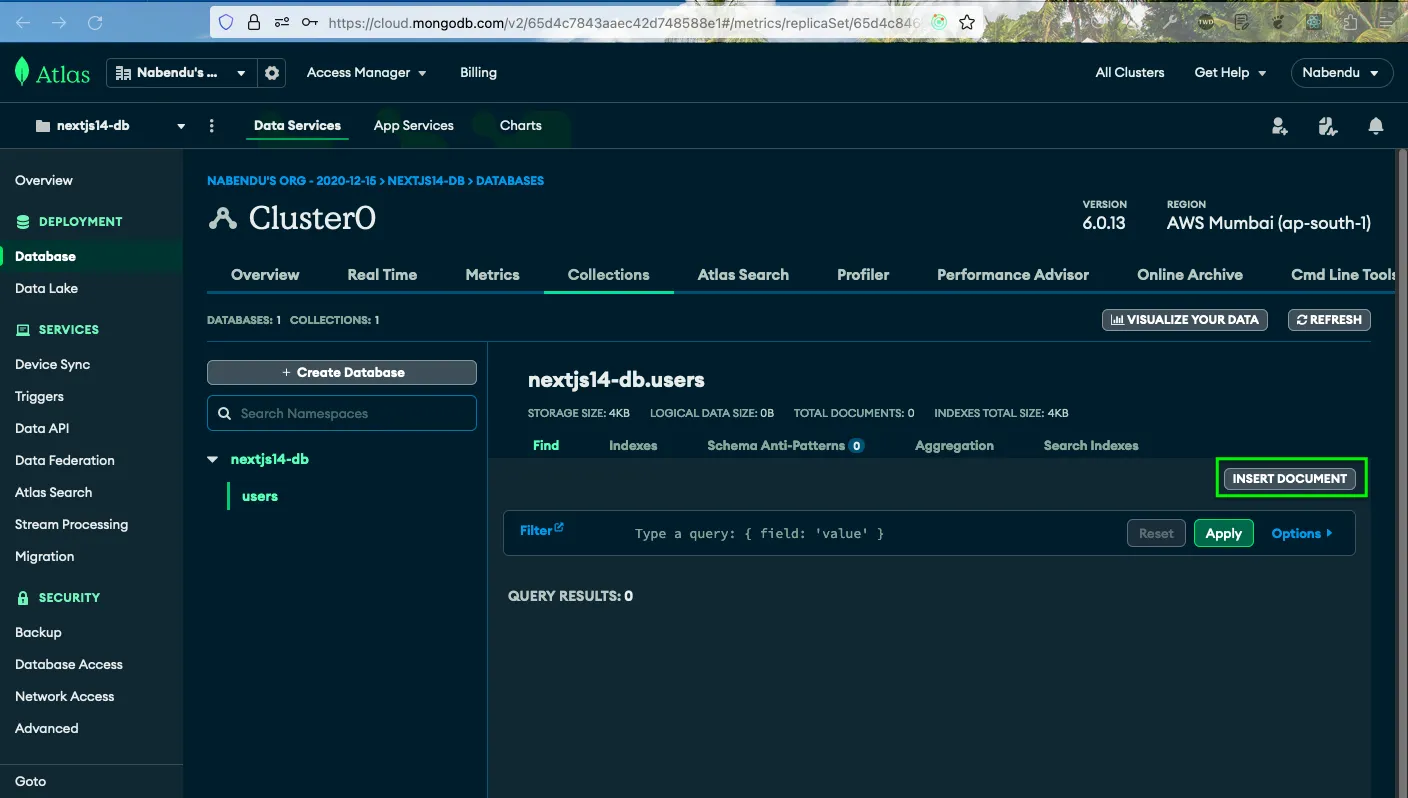Expand the Access Manager dropdown
Viewport: 1408px width, 798px height.
click(366, 73)
